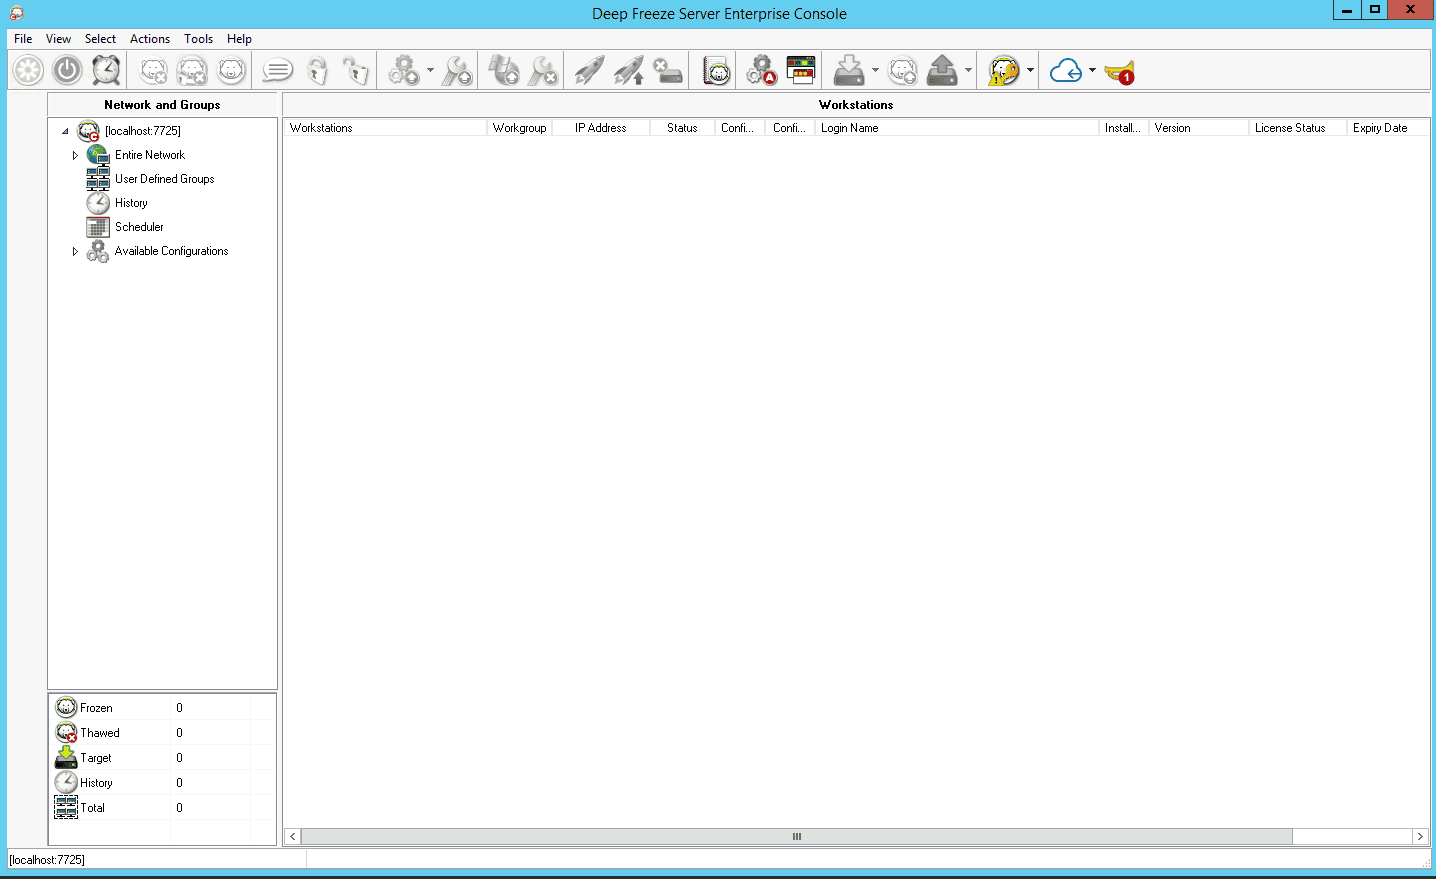
Task: Open the Help menu
Action: [239, 39]
